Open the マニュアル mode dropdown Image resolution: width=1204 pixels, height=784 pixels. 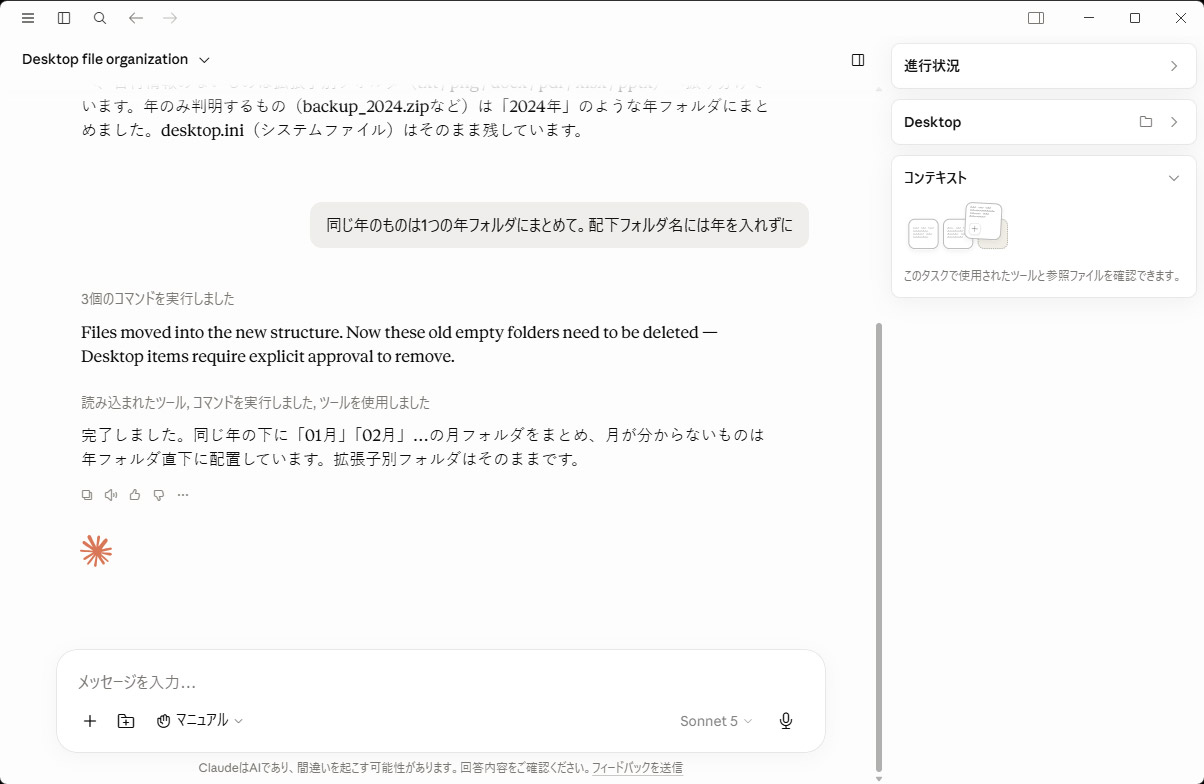200,720
